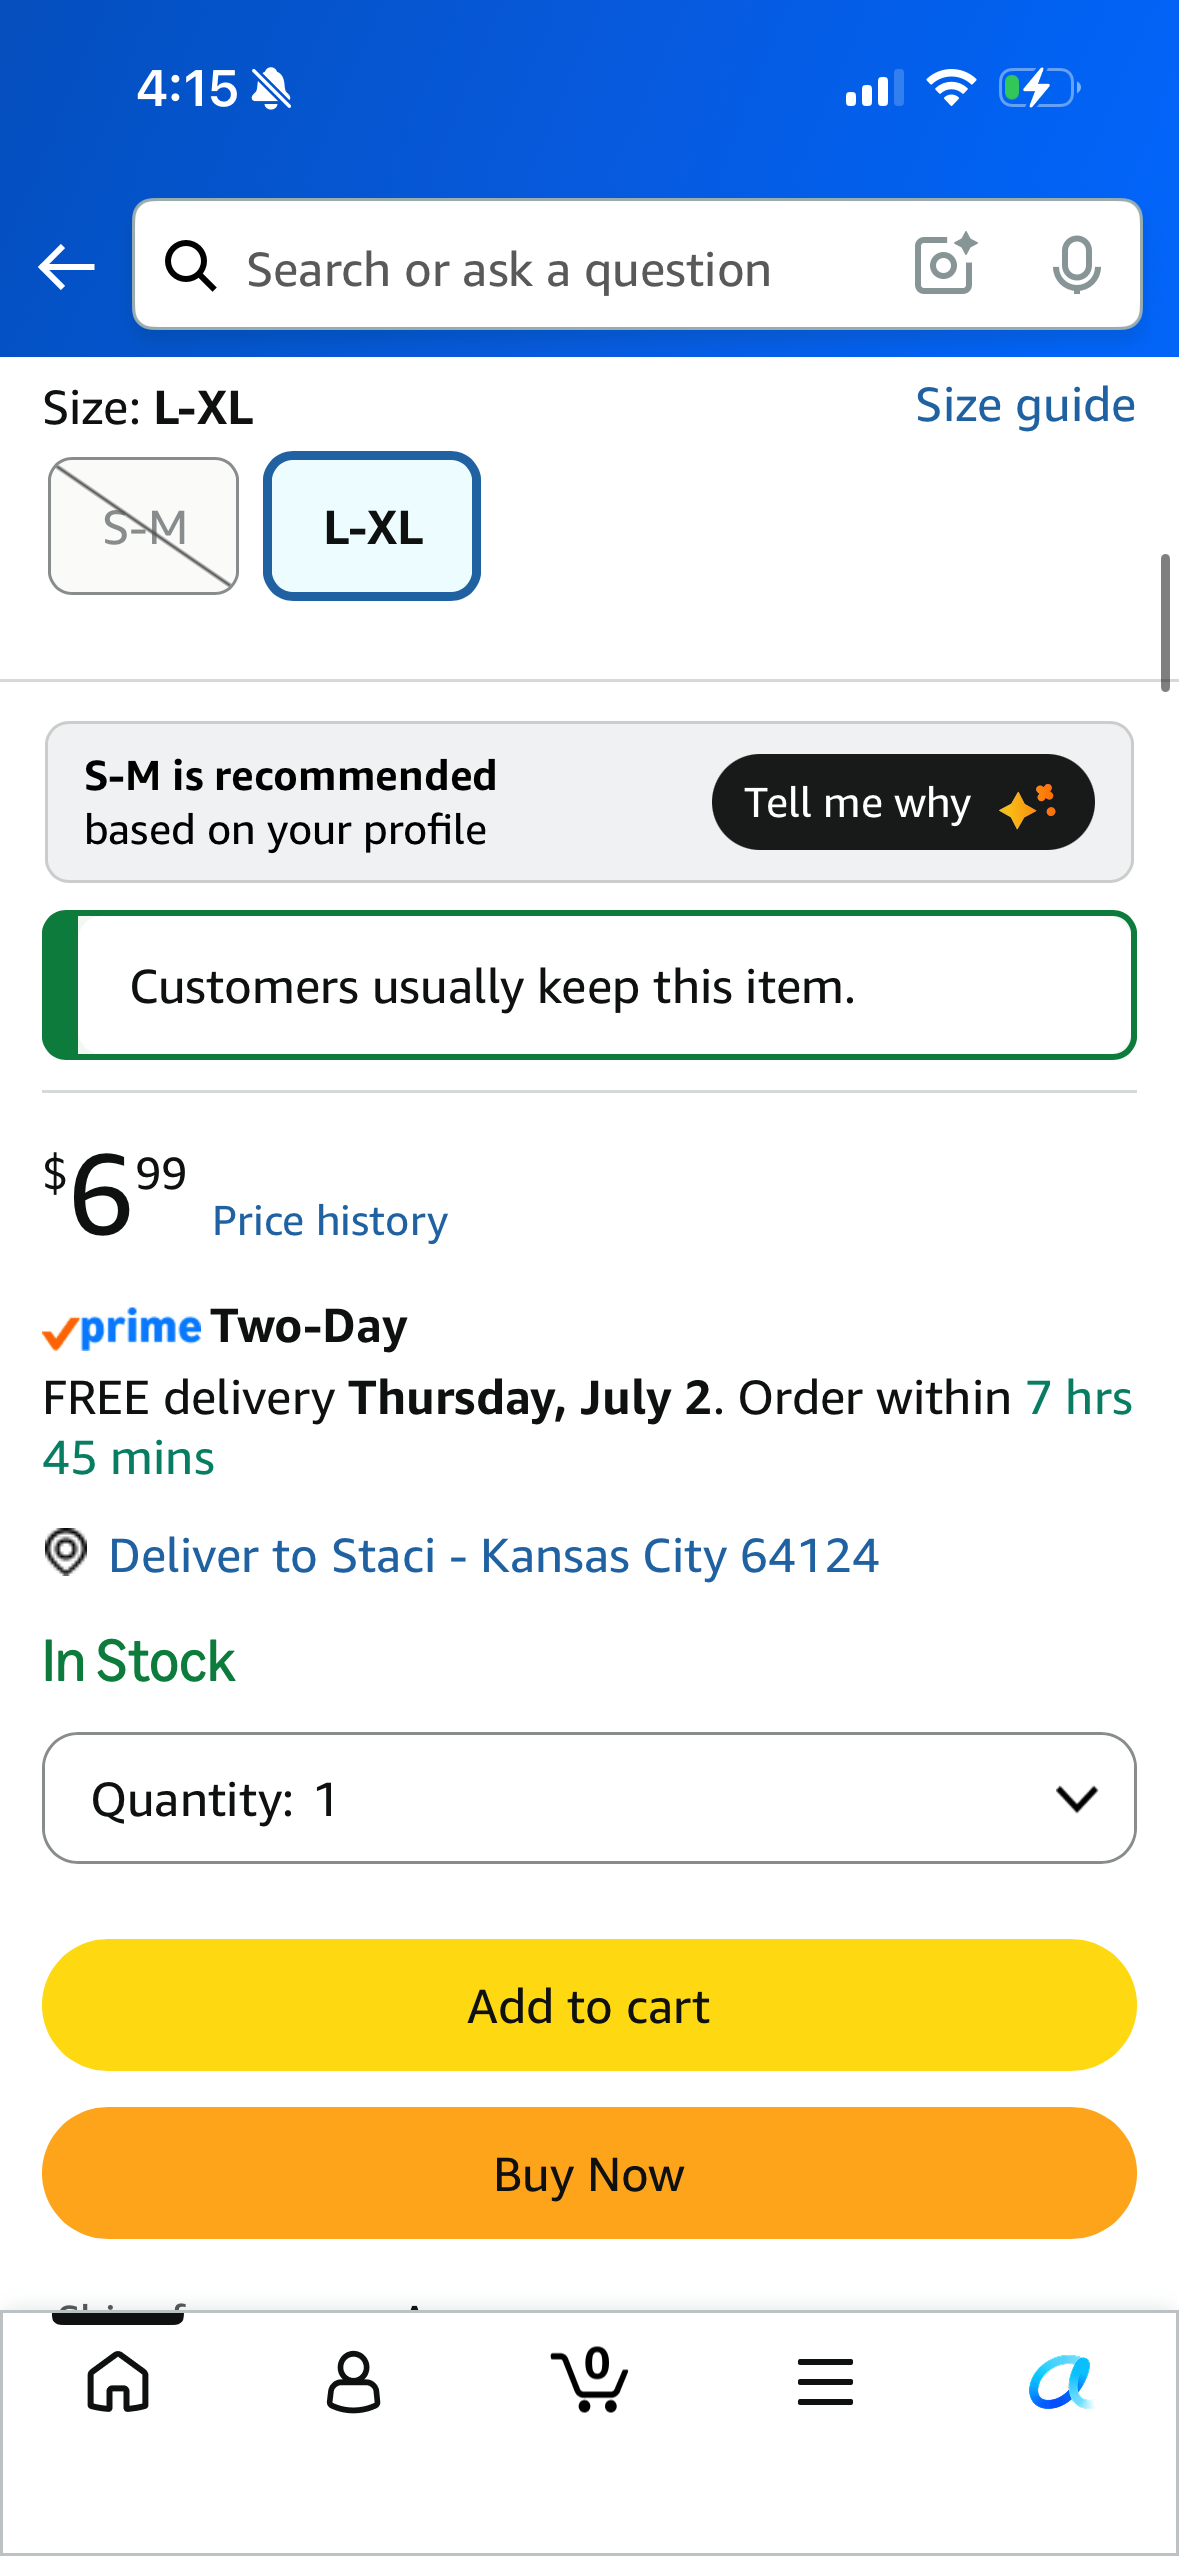
Task: Expand the Quantity dropdown
Action: click(x=589, y=1798)
